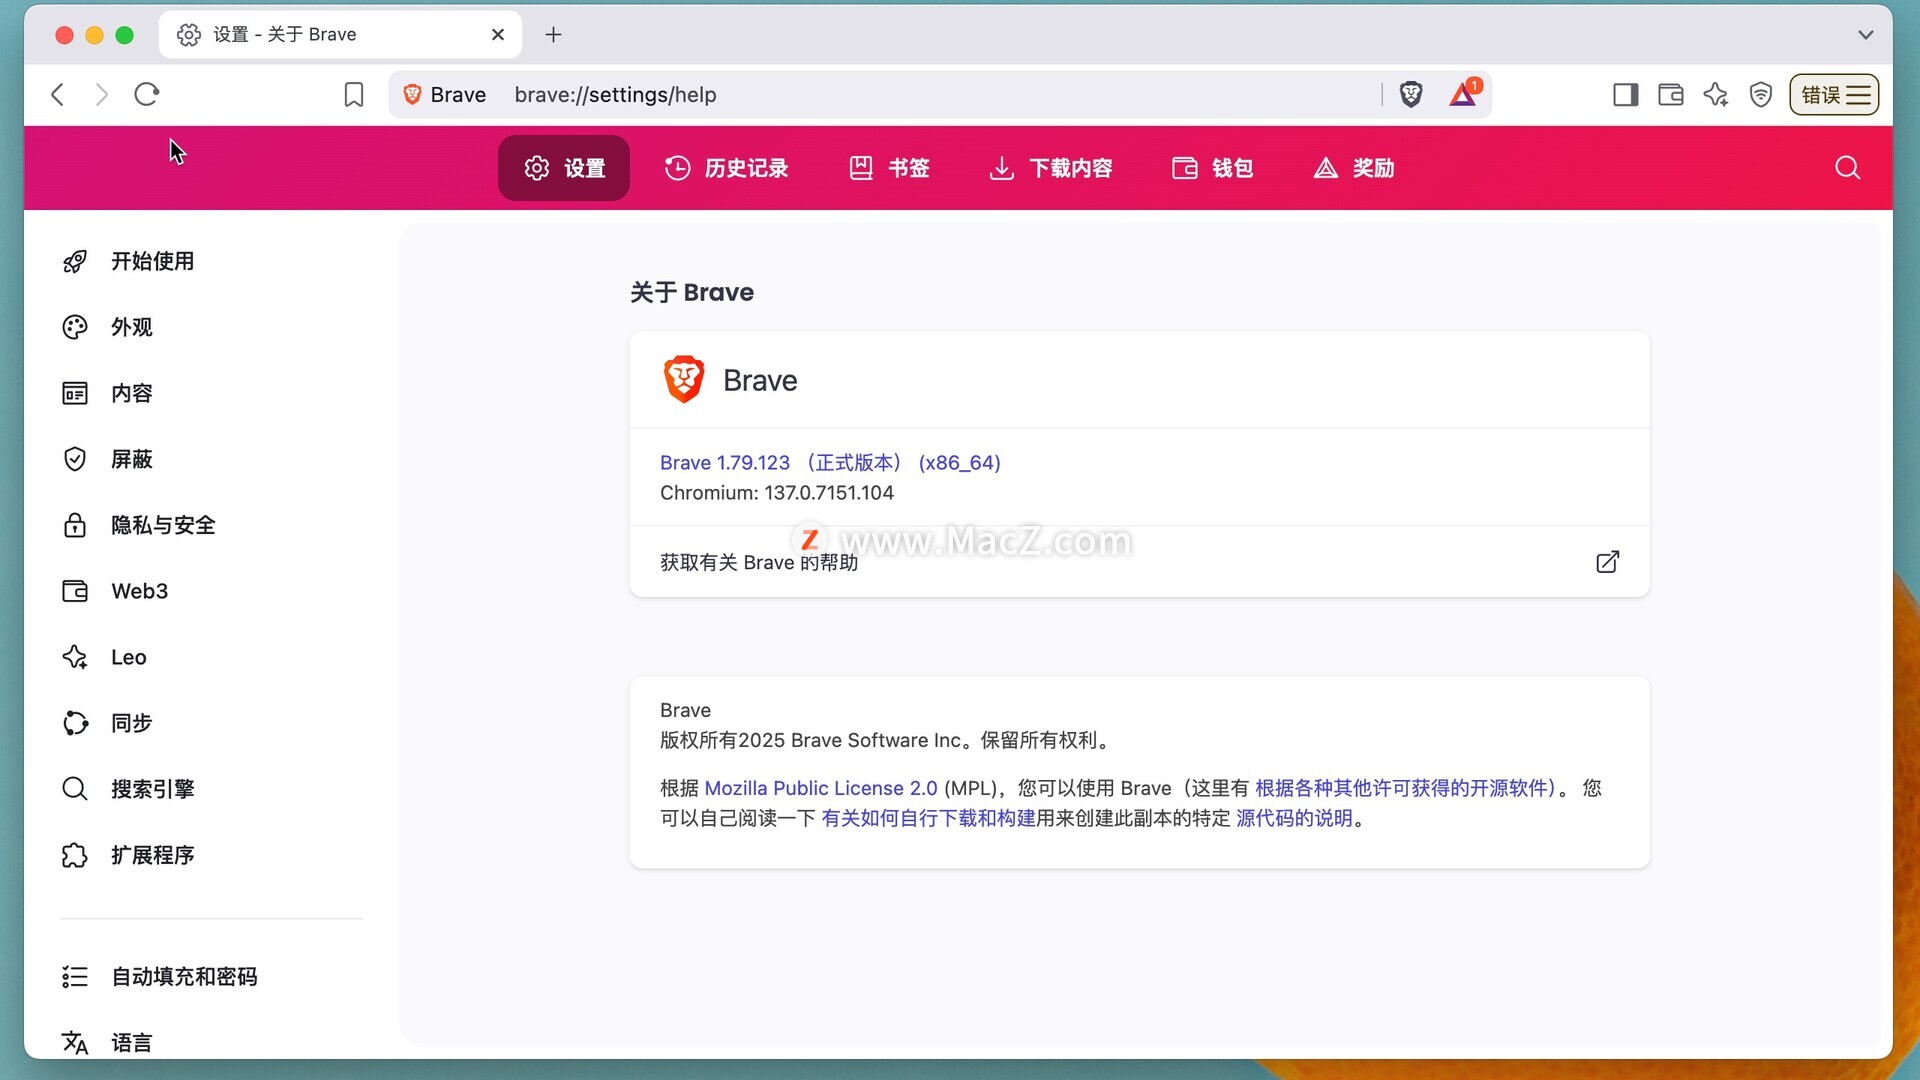Click the magnifier icon beside 搜索引擎
Viewport: 1920px width, 1080px height.
pyautogui.click(x=75, y=789)
